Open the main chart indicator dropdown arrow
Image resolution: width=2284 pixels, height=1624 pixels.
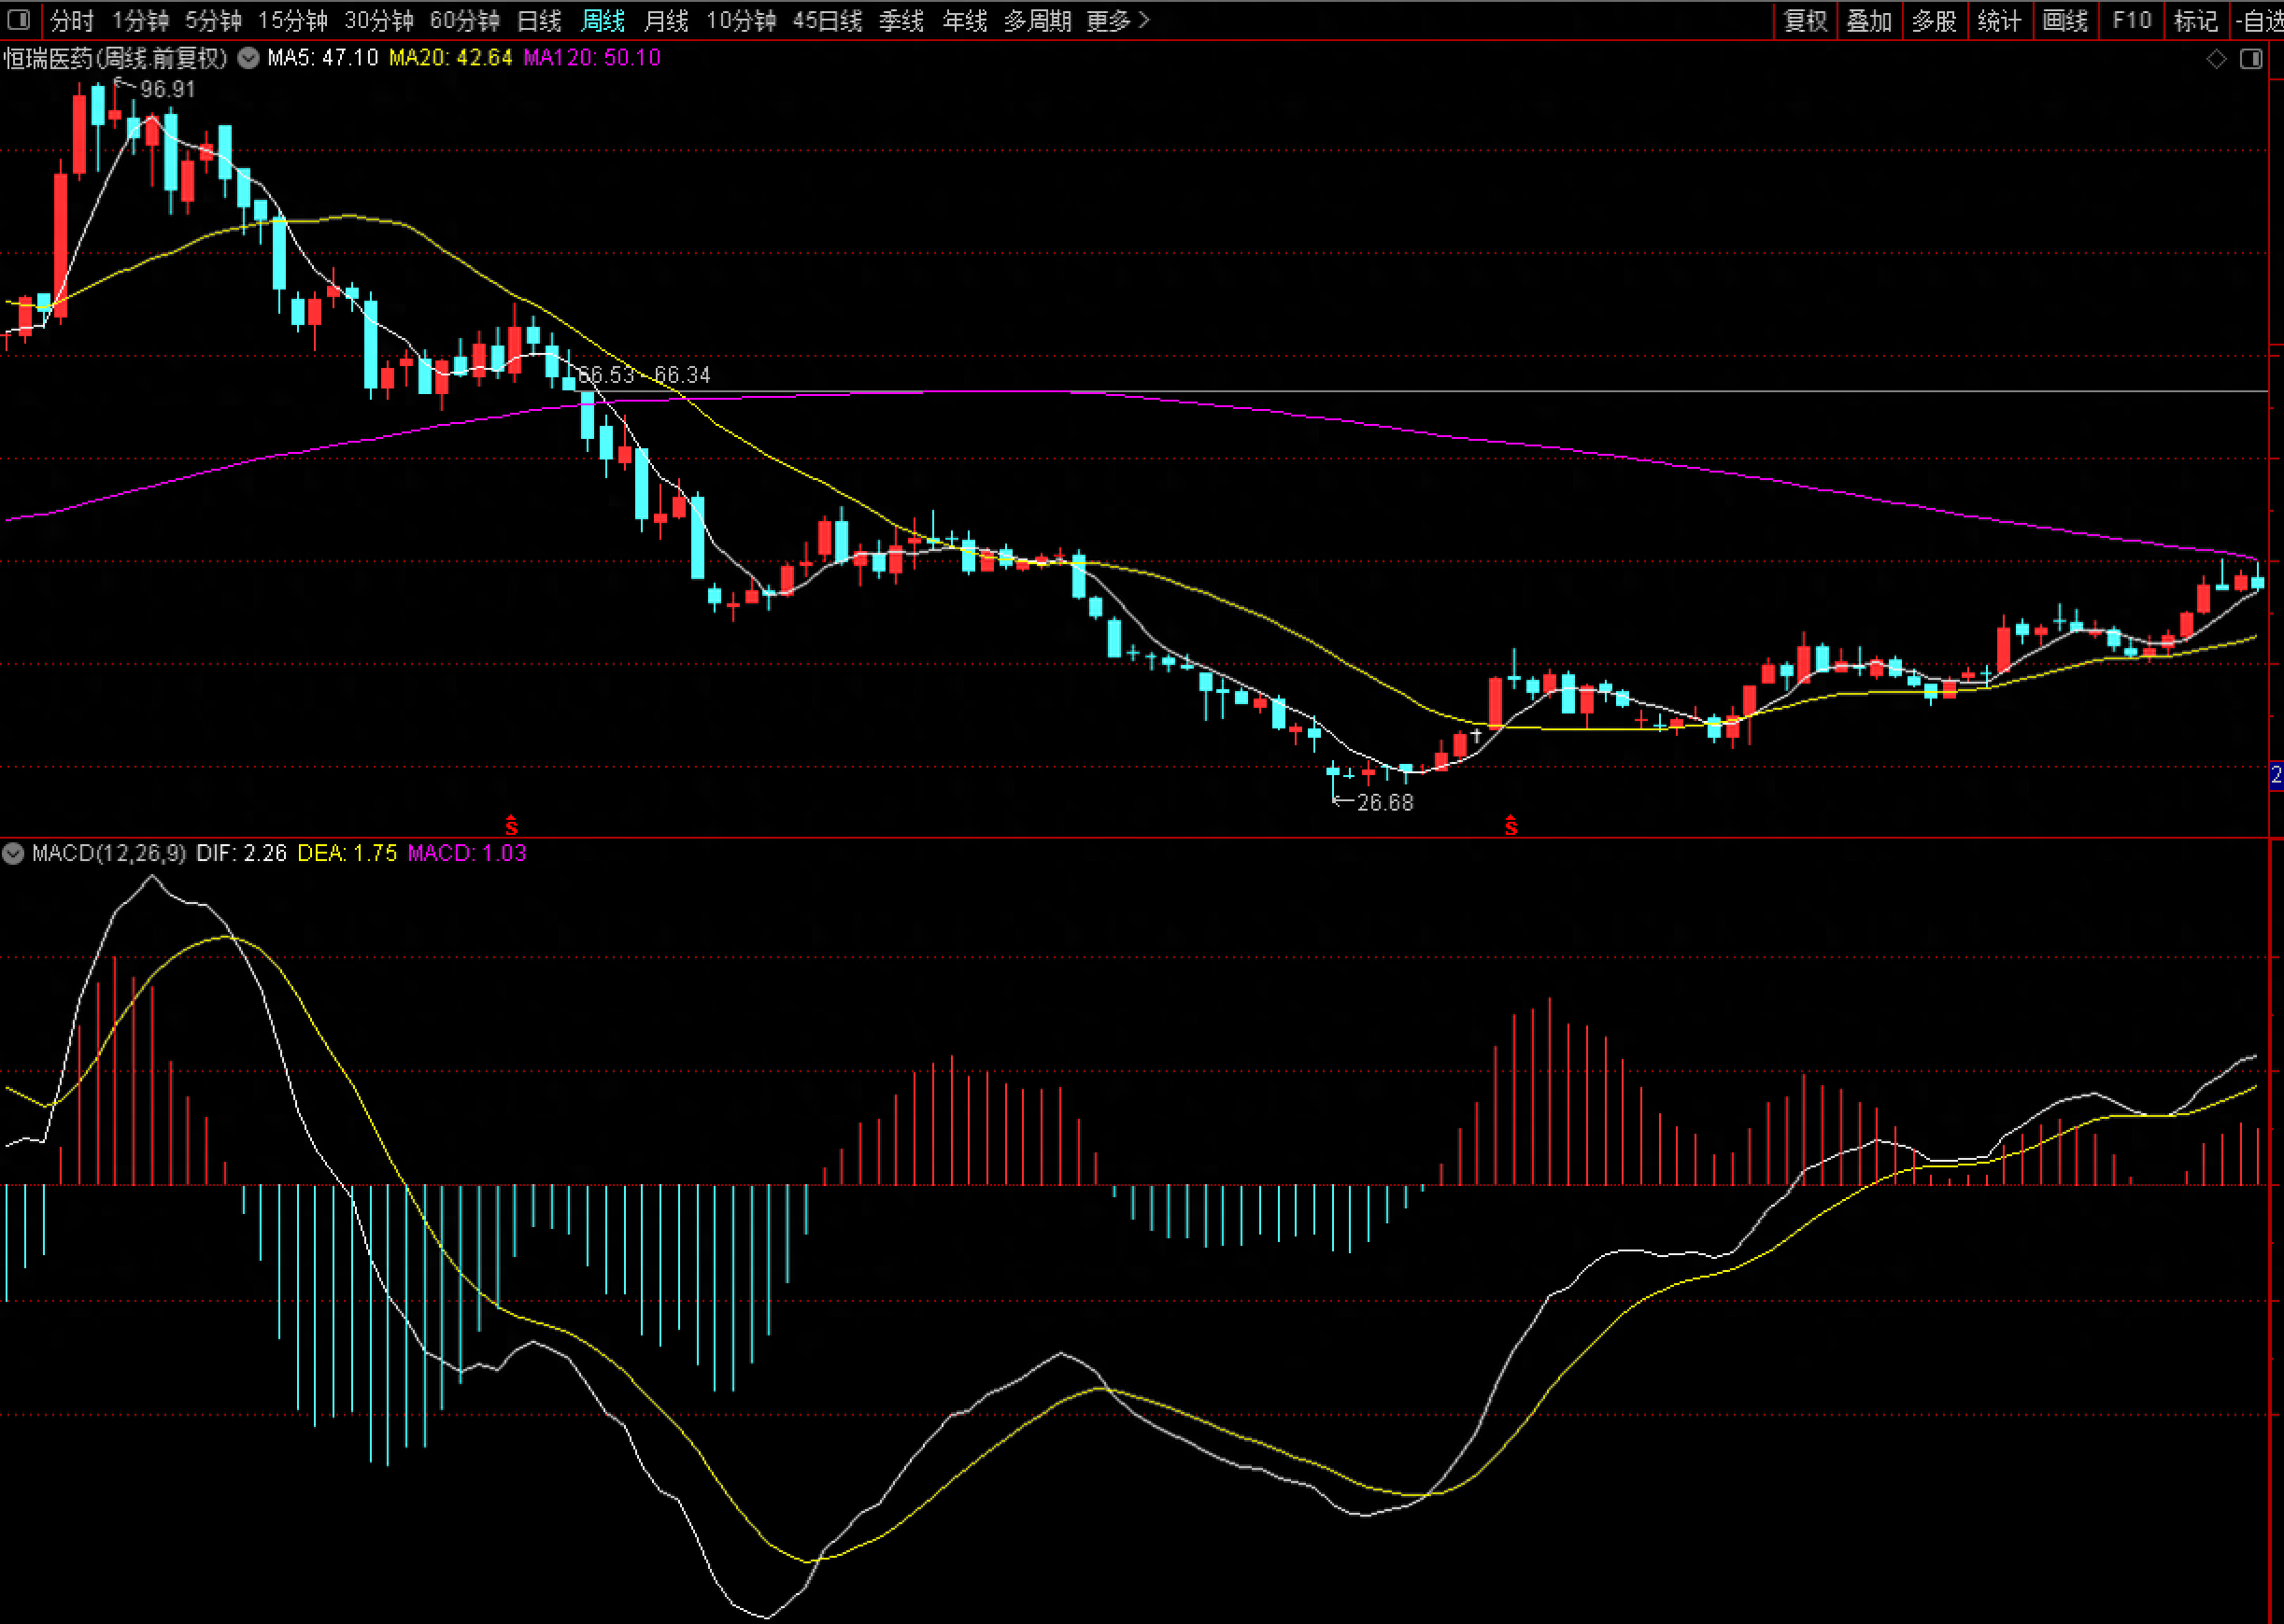pyautogui.click(x=248, y=58)
